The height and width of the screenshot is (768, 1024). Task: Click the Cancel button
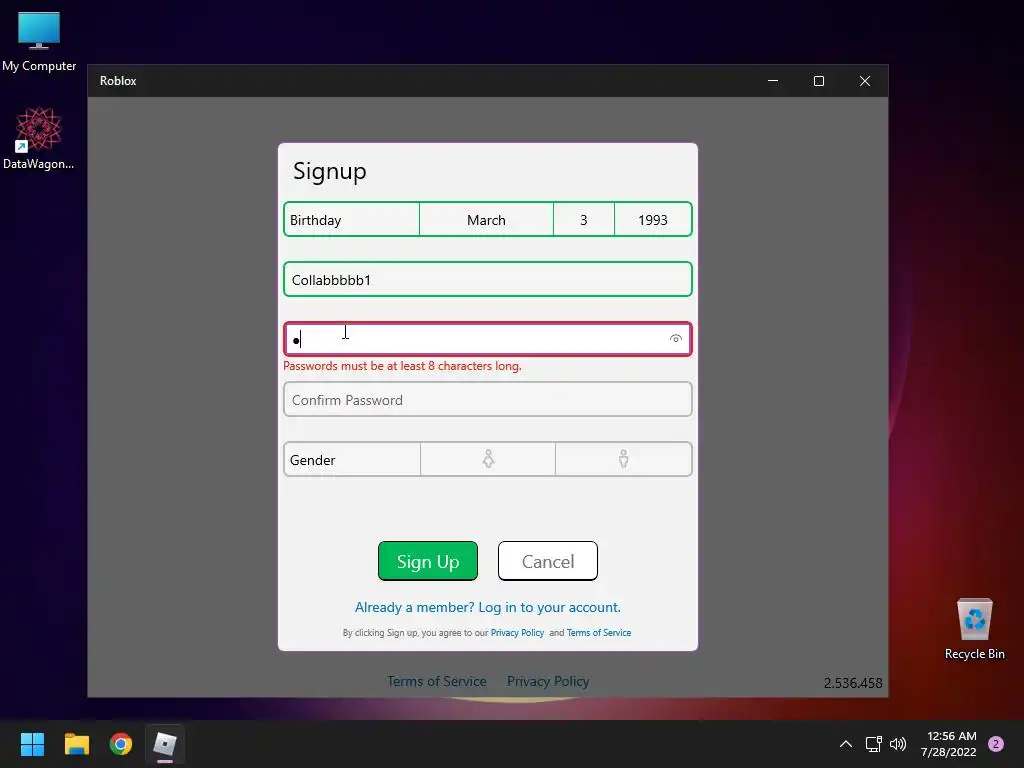548,561
